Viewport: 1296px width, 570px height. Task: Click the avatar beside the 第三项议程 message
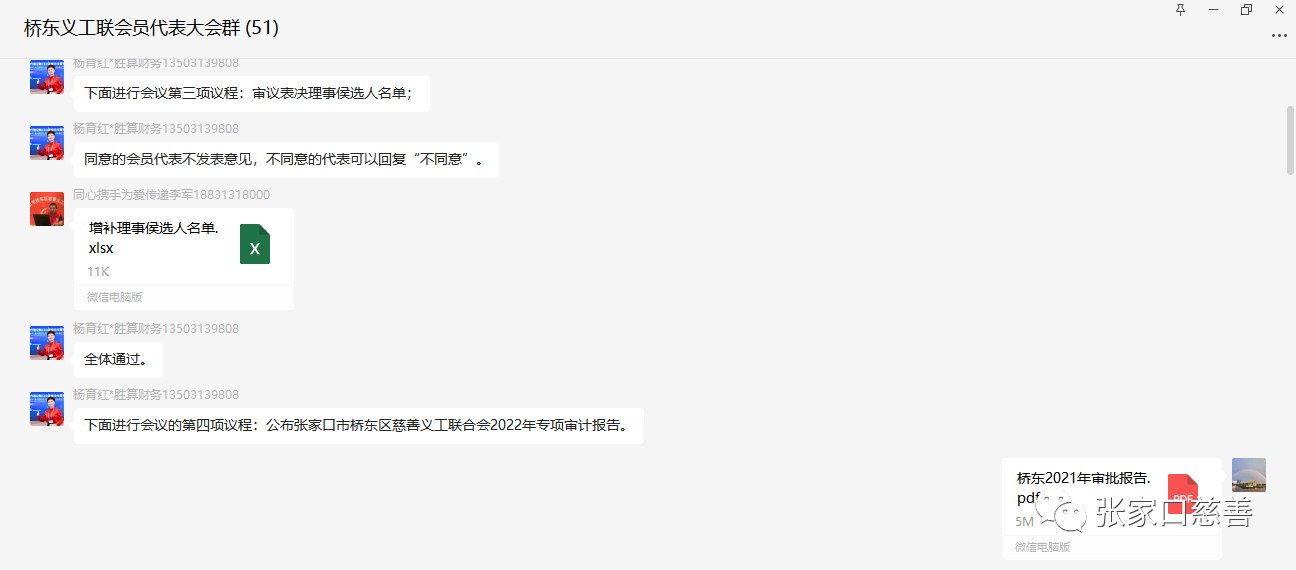[x=47, y=77]
